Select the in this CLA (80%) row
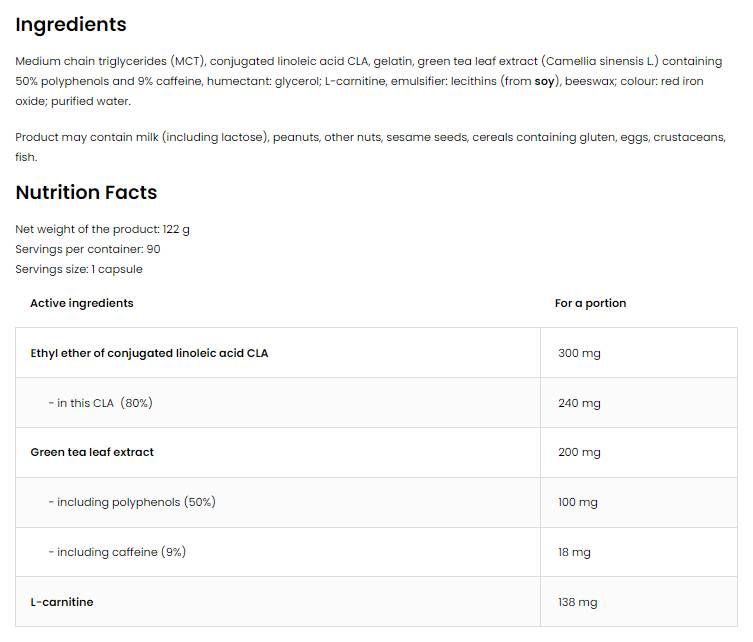This screenshot has width=753, height=642. 376,403
